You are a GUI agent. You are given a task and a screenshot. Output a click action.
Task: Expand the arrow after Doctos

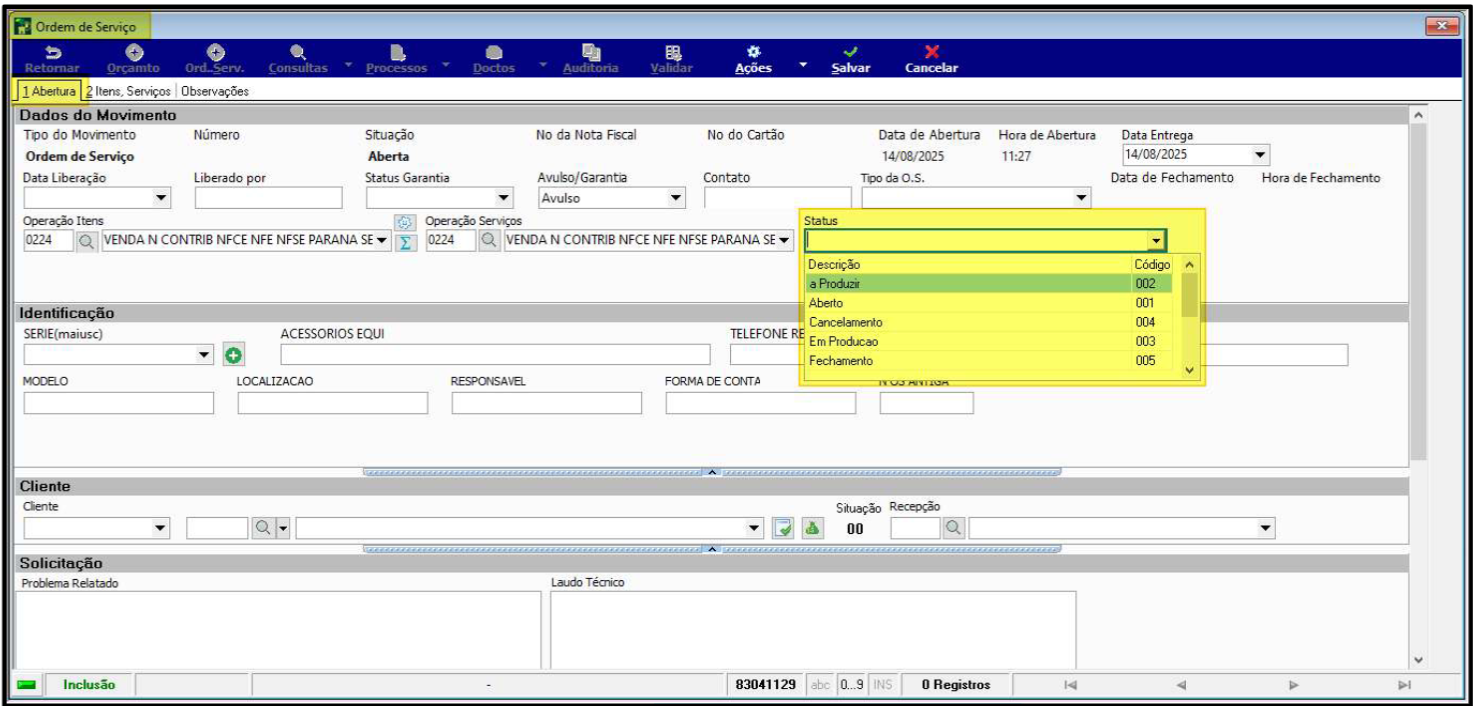pos(541,66)
